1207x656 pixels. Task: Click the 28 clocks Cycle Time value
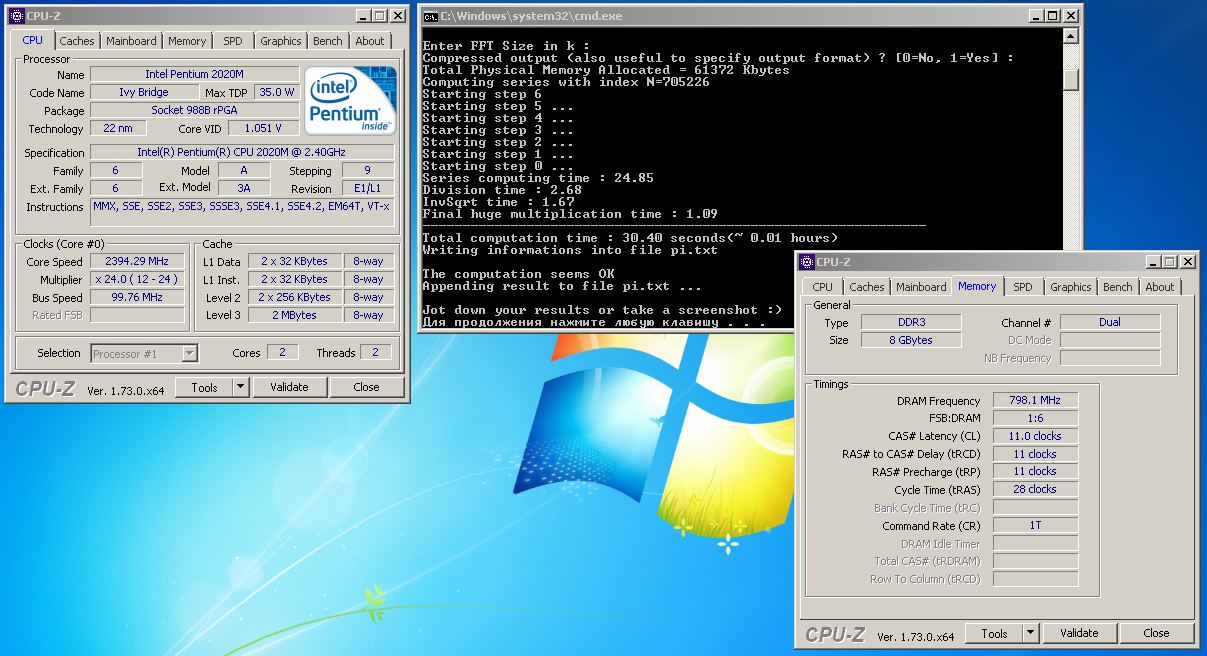(1035, 489)
